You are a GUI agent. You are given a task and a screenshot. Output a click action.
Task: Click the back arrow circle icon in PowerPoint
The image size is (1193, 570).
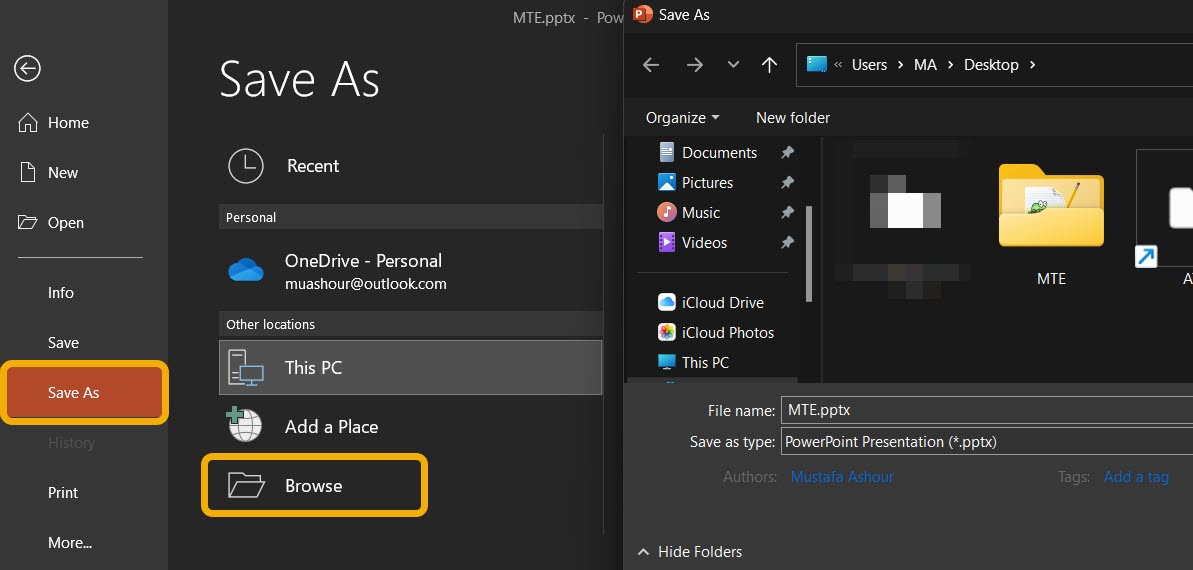(x=27, y=69)
